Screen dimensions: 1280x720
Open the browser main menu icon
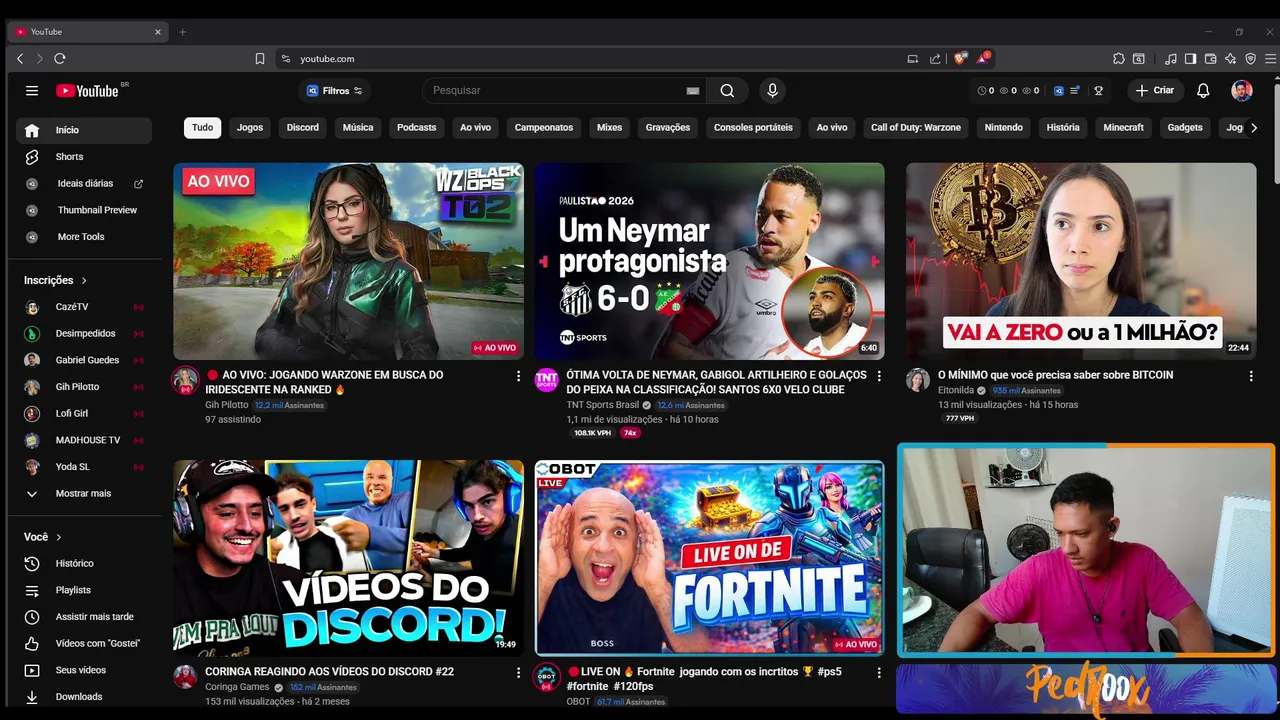pos(1270,59)
